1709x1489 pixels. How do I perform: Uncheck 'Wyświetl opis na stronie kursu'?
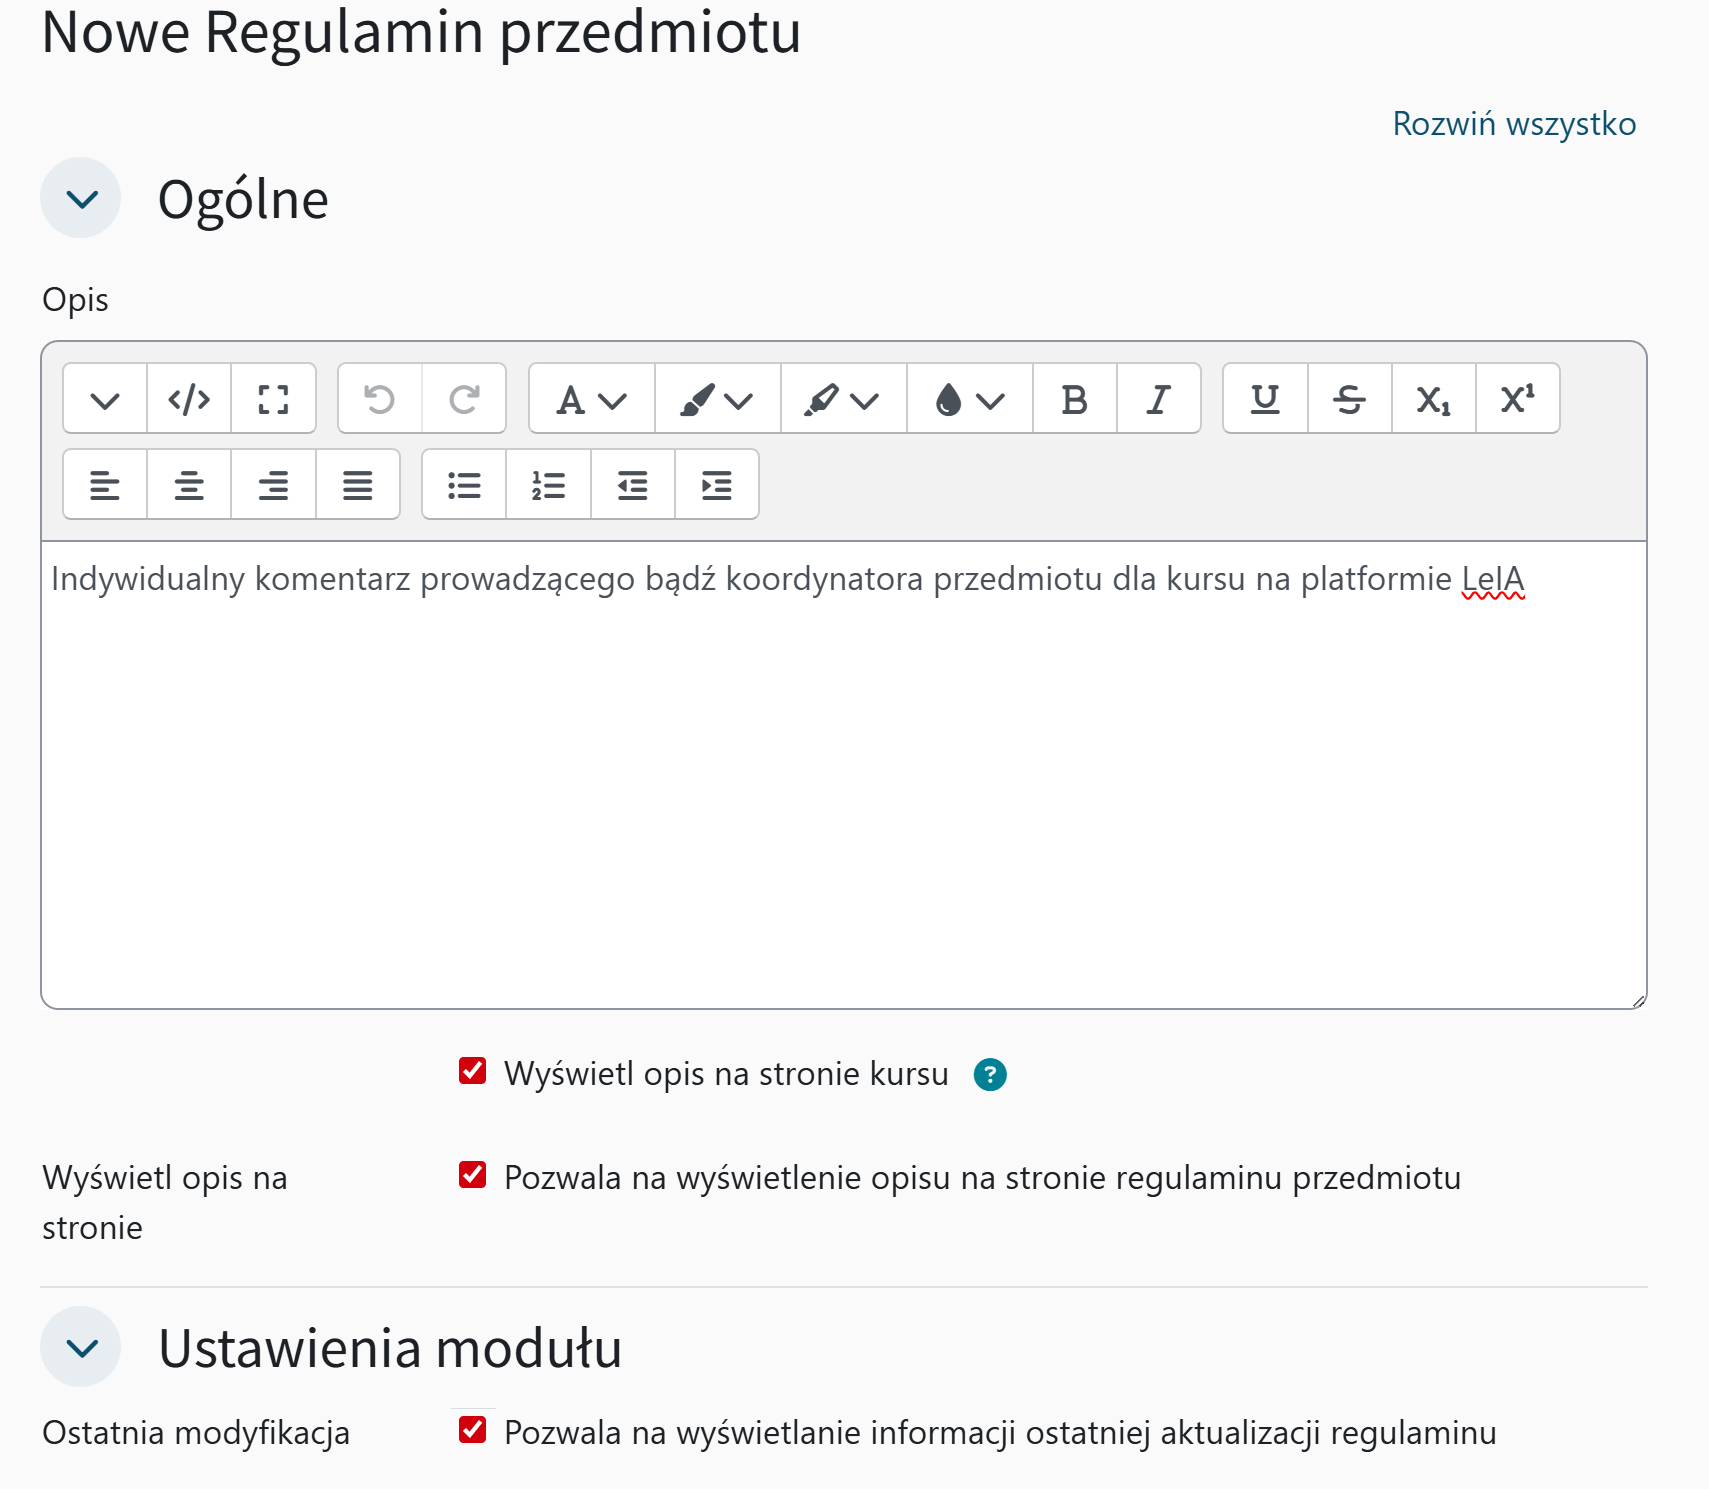[x=473, y=1072]
